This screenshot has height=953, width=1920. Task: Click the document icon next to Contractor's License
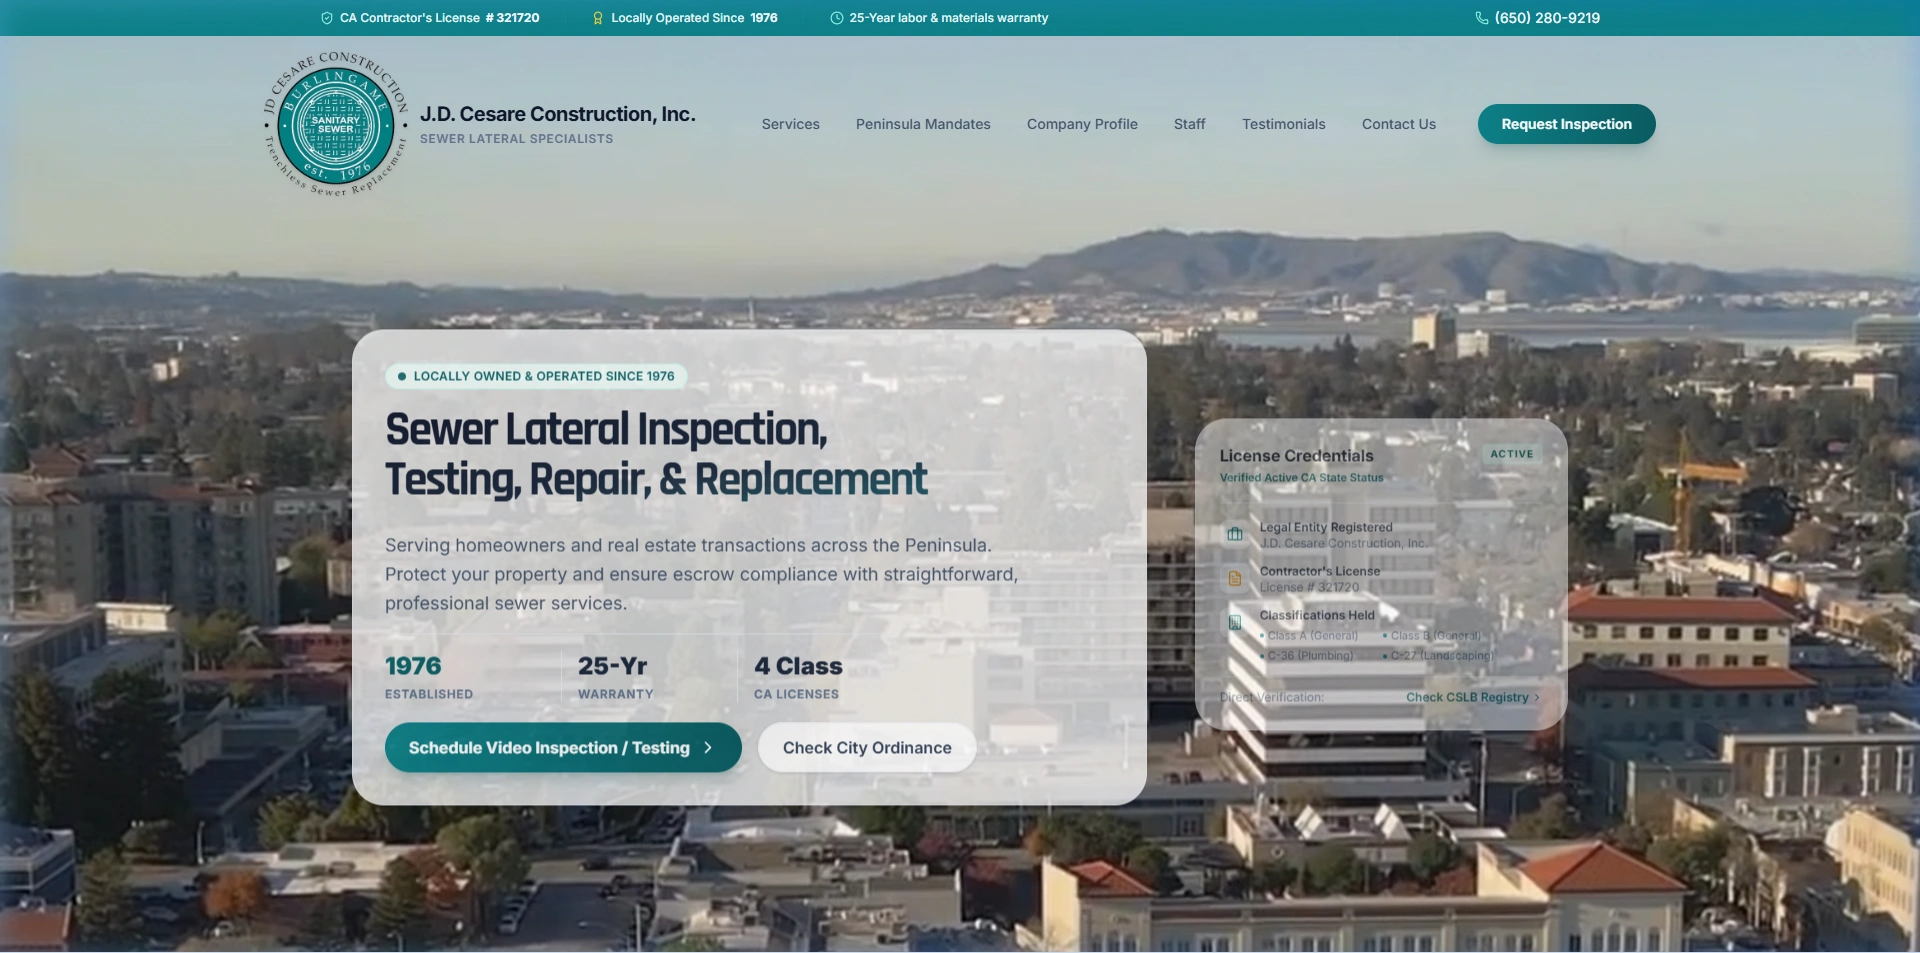[x=1235, y=578]
